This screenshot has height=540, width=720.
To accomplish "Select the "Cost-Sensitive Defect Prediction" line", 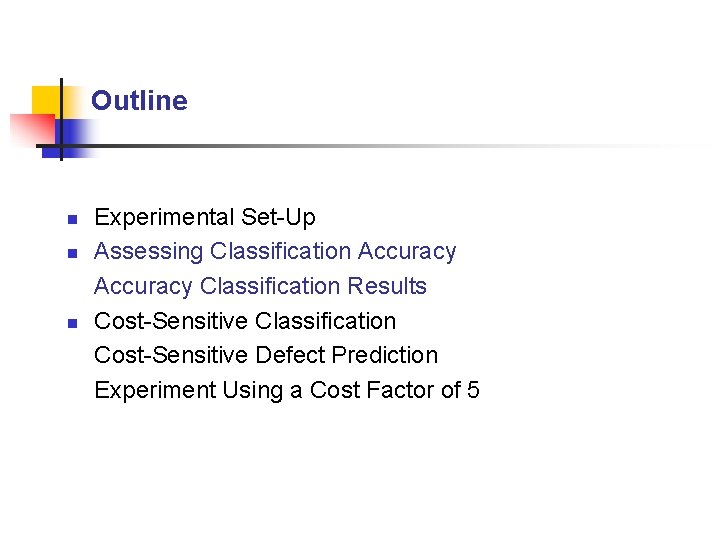I will coord(266,355).
